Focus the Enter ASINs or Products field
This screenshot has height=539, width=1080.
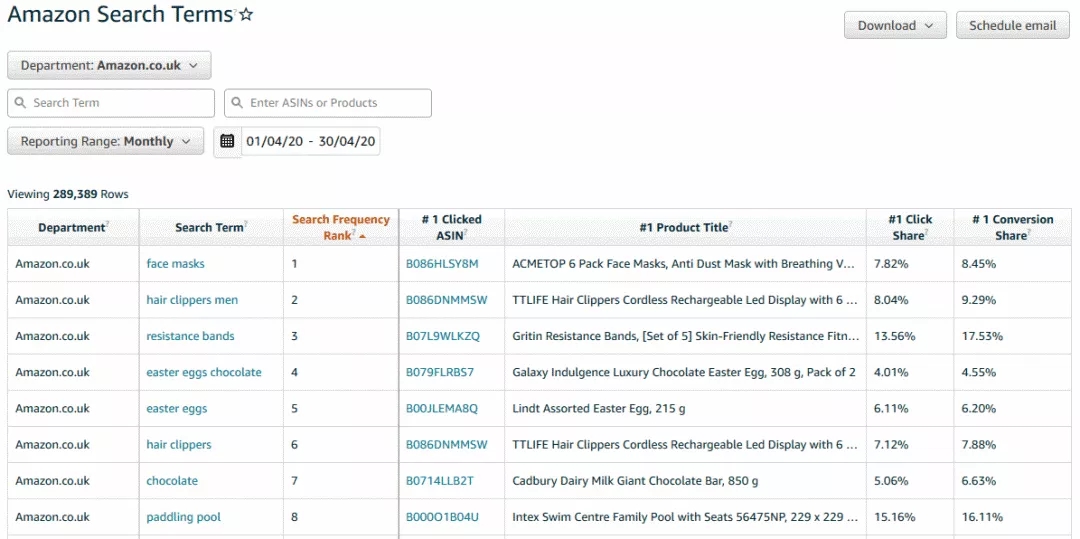pos(328,103)
